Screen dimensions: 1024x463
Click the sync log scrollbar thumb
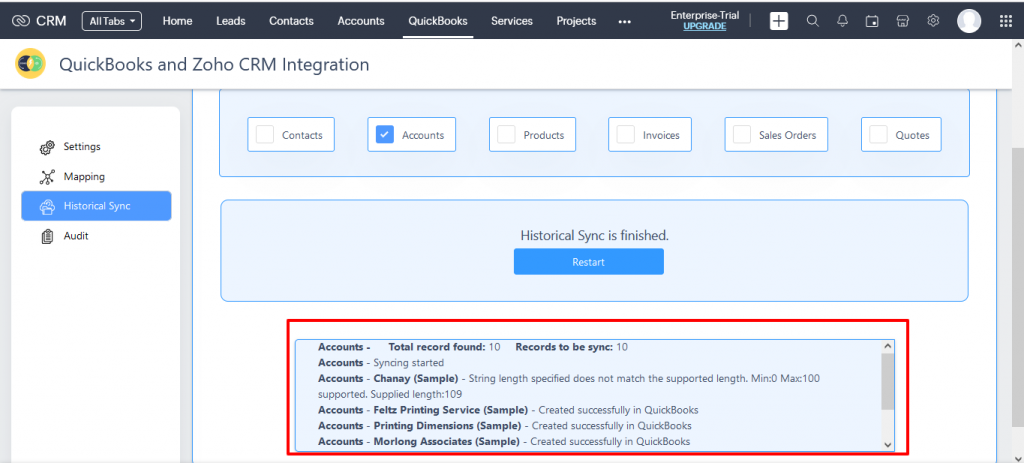pos(887,381)
